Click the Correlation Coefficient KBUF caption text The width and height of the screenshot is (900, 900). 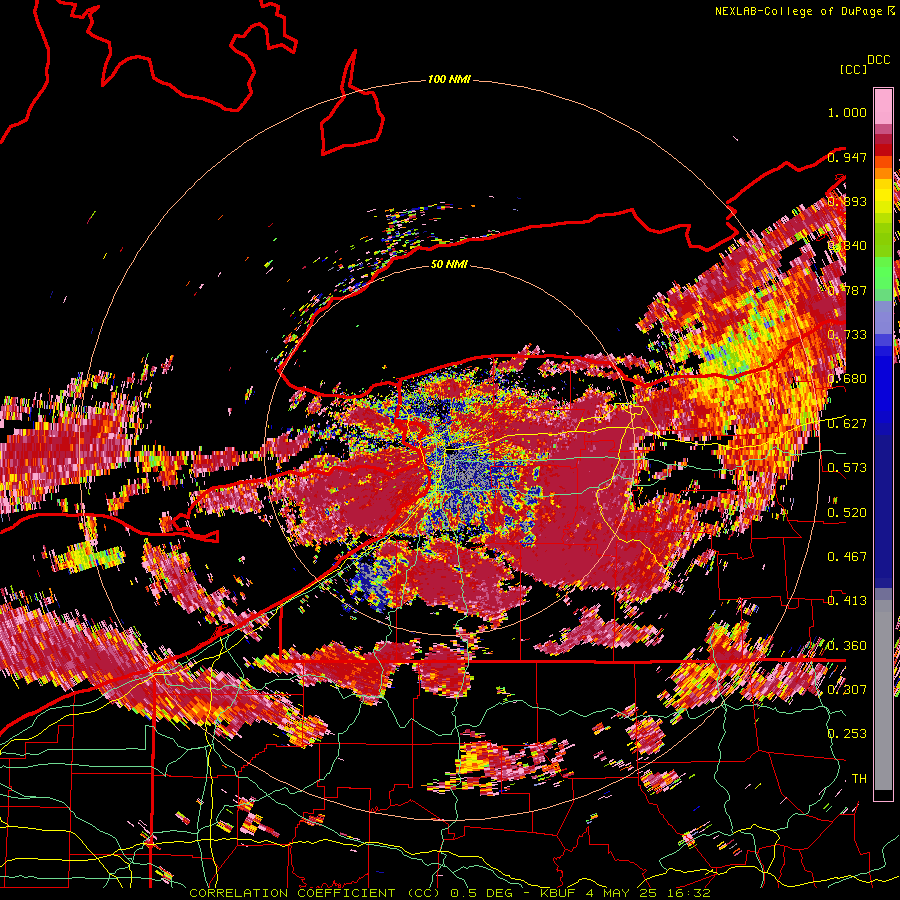(450, 893)
